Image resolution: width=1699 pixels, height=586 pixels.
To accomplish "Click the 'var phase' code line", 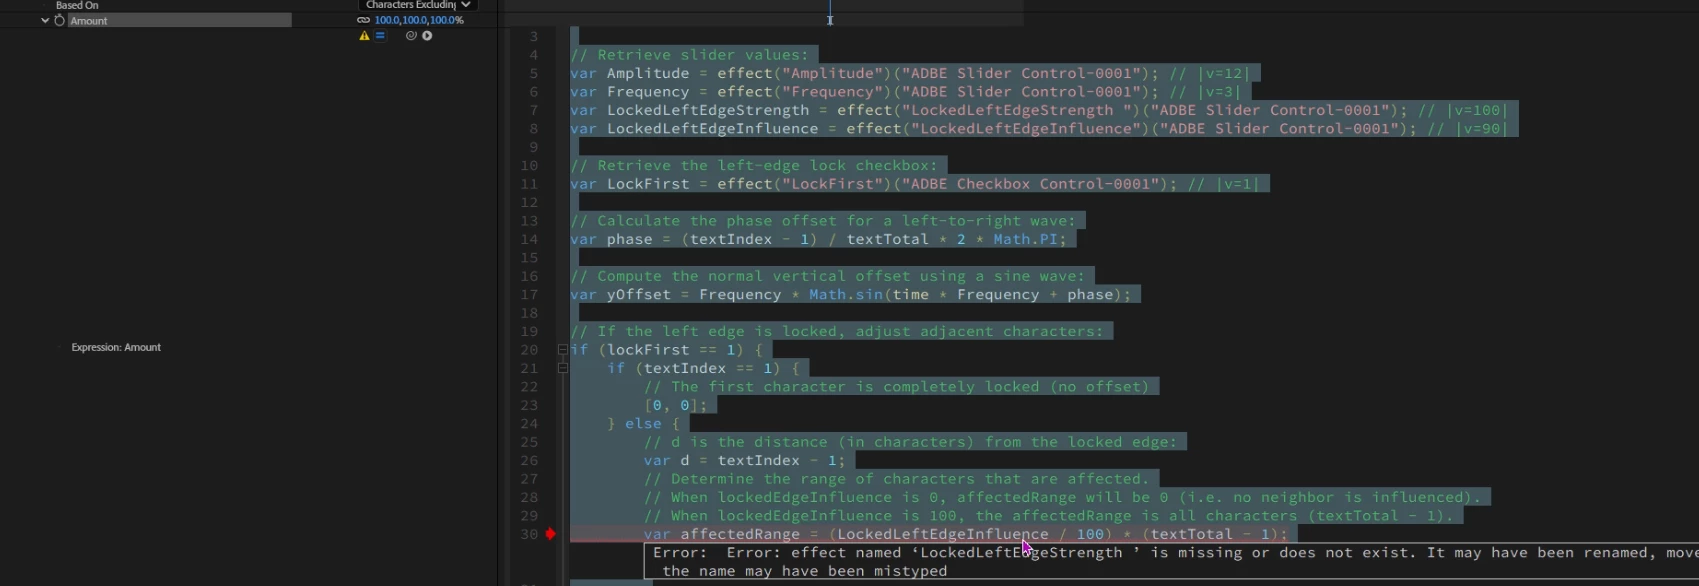I will click(819, 239).
